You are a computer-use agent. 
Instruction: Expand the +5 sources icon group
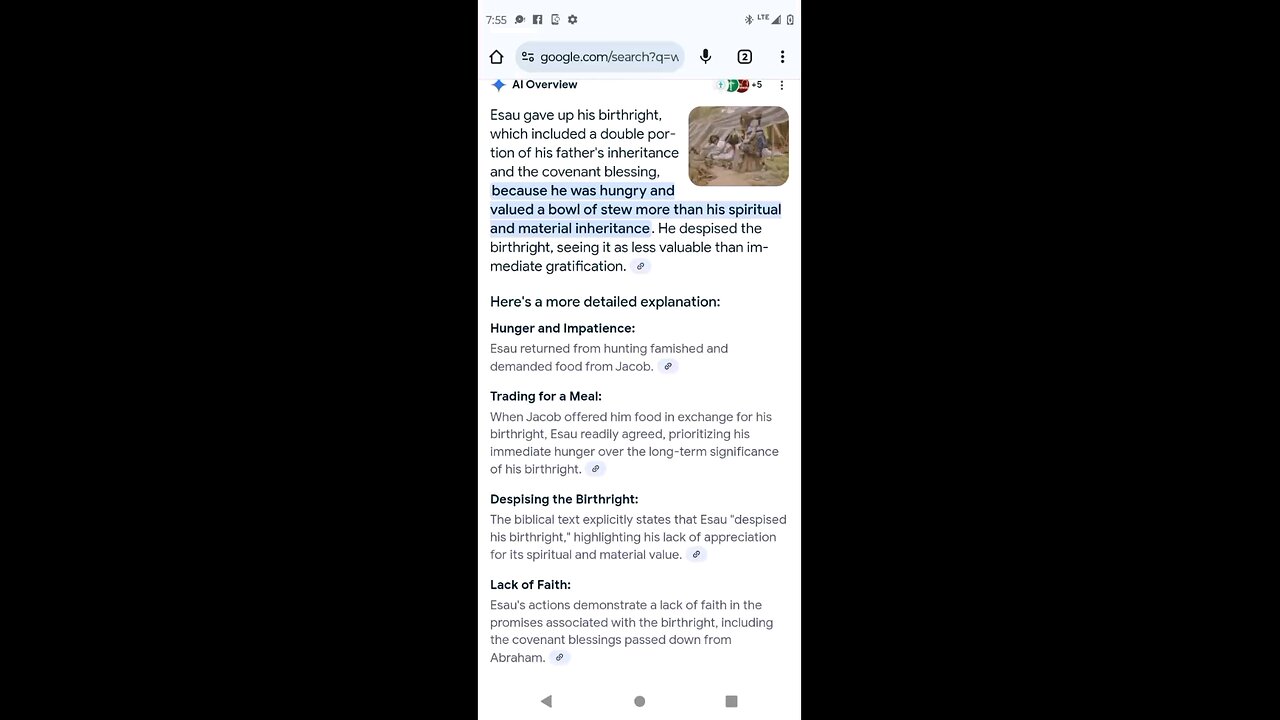pos(738,85)
